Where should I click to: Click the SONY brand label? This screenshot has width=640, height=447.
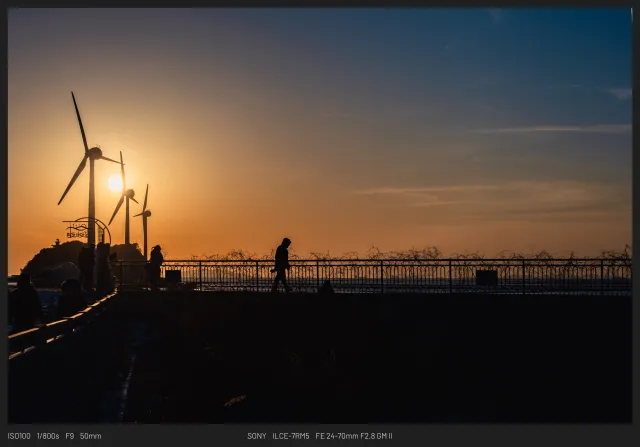[257, 436]
